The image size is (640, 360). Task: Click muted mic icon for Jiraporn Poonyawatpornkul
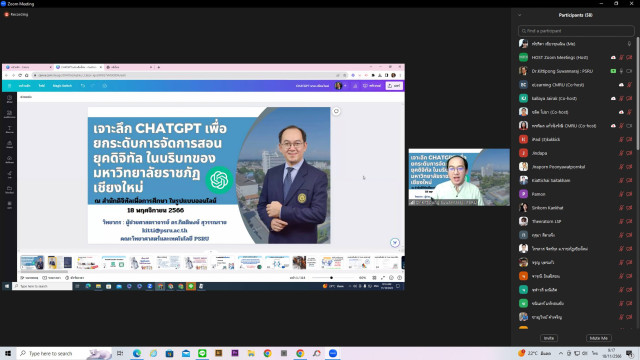[x=621, y=167]
